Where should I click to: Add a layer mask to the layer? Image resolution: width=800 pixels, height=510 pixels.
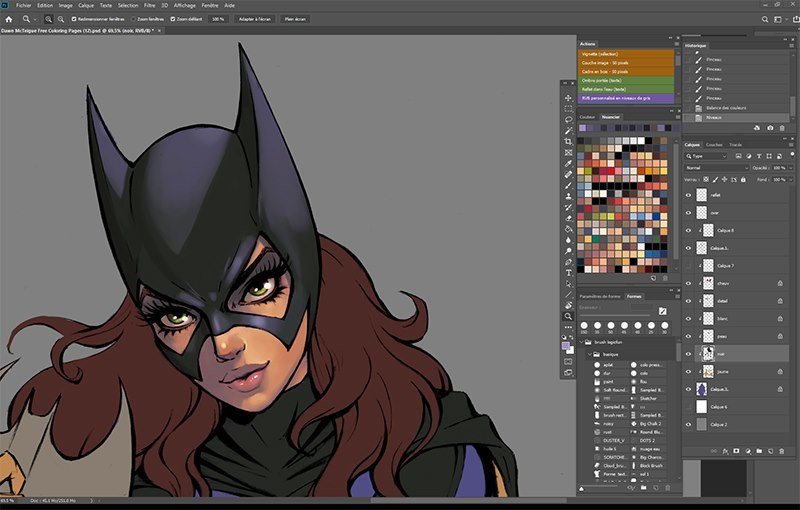736,451
